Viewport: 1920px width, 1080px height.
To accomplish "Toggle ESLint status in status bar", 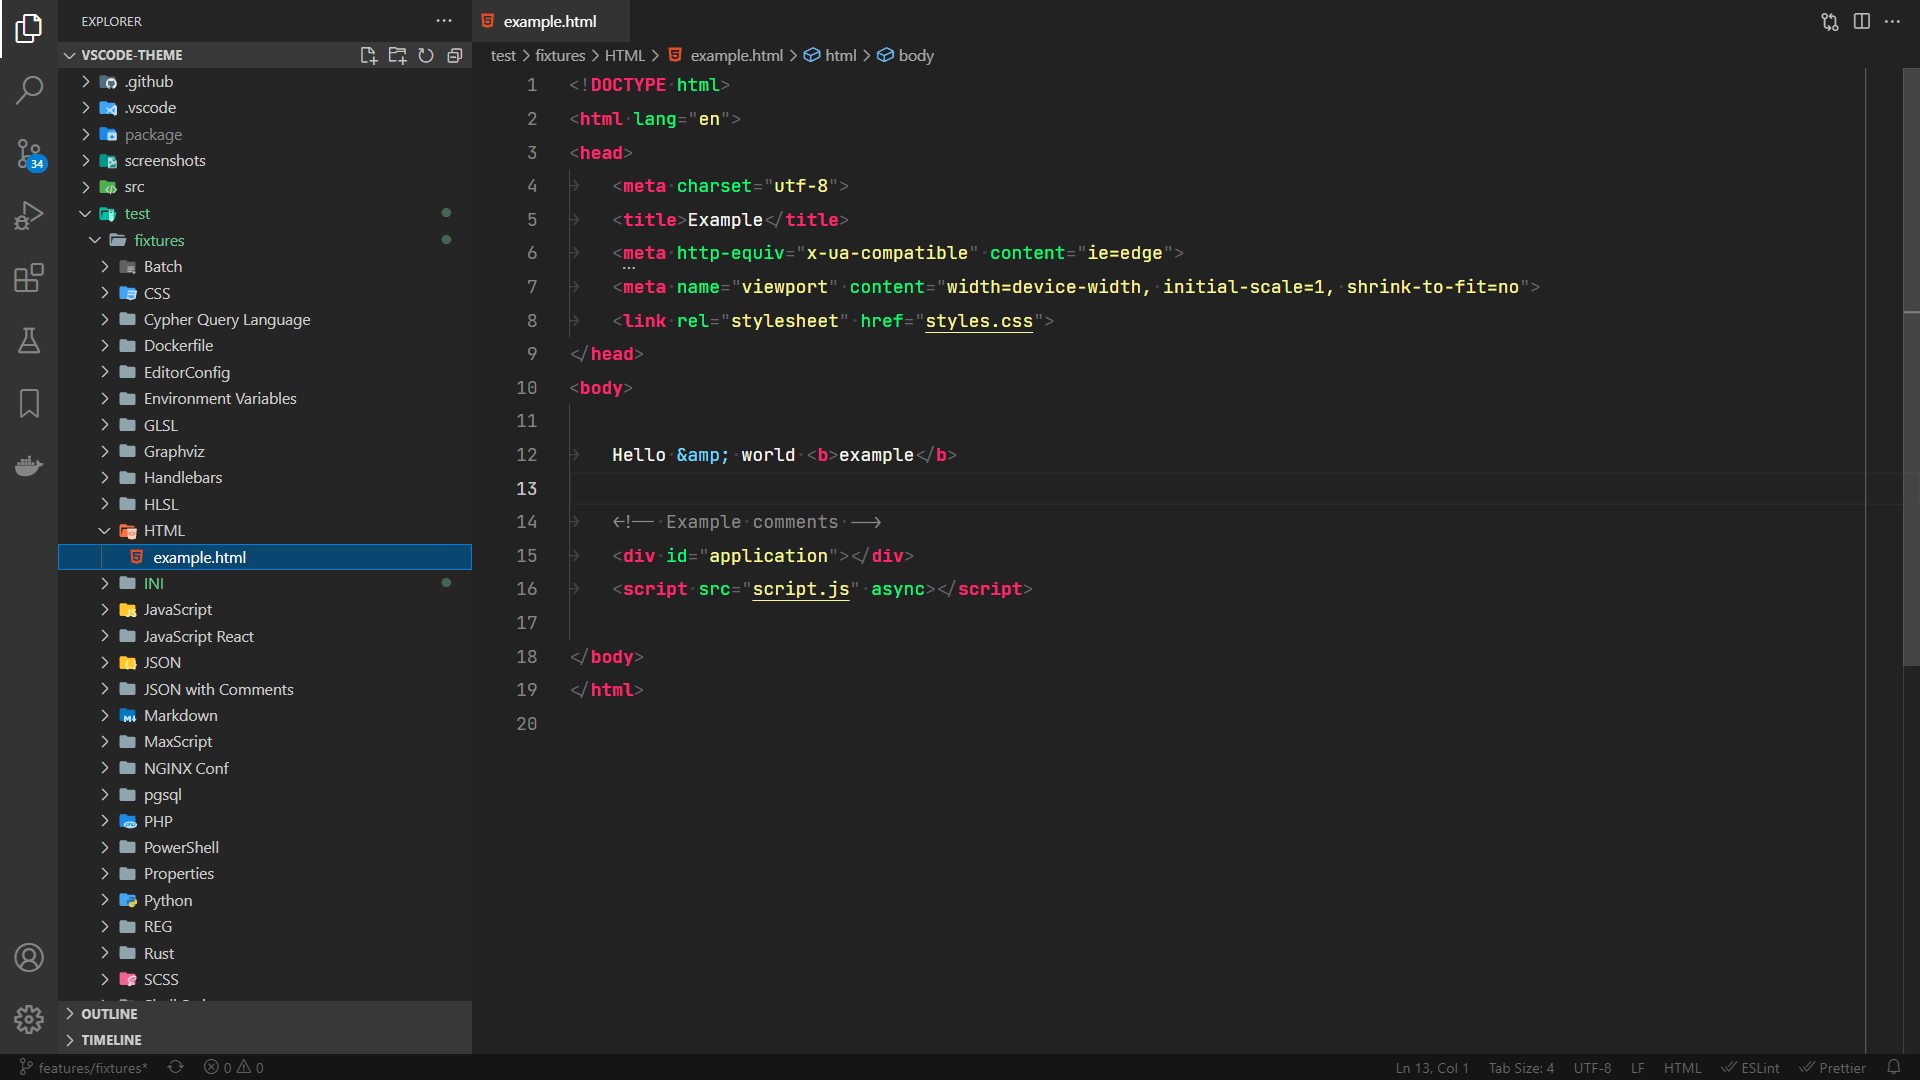I will pos(1750,1067).
